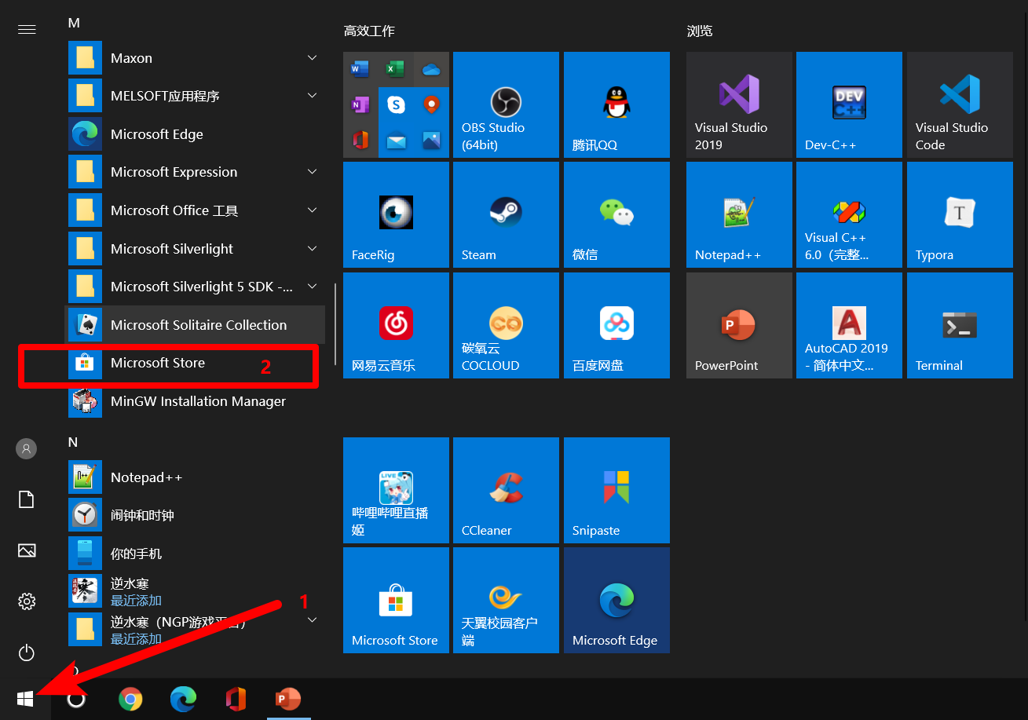Open the Typora tile
This screenshot has width=1028, height=720.
coord(960,214)
